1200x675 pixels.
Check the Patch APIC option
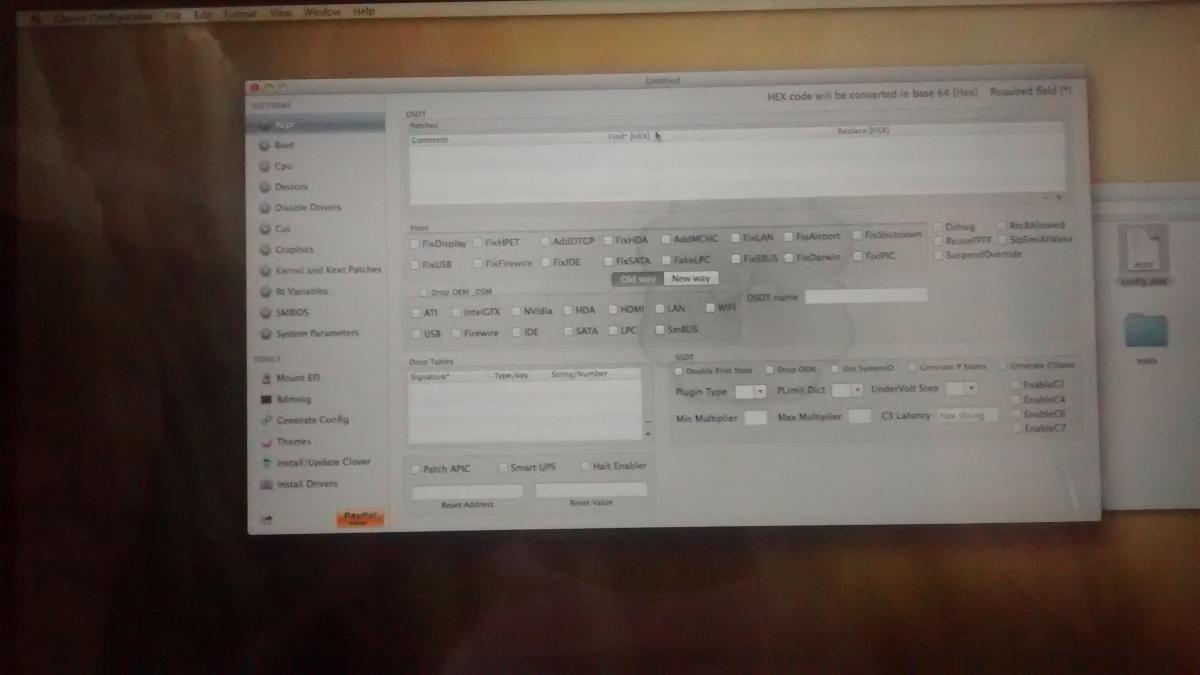coord(416,468)
